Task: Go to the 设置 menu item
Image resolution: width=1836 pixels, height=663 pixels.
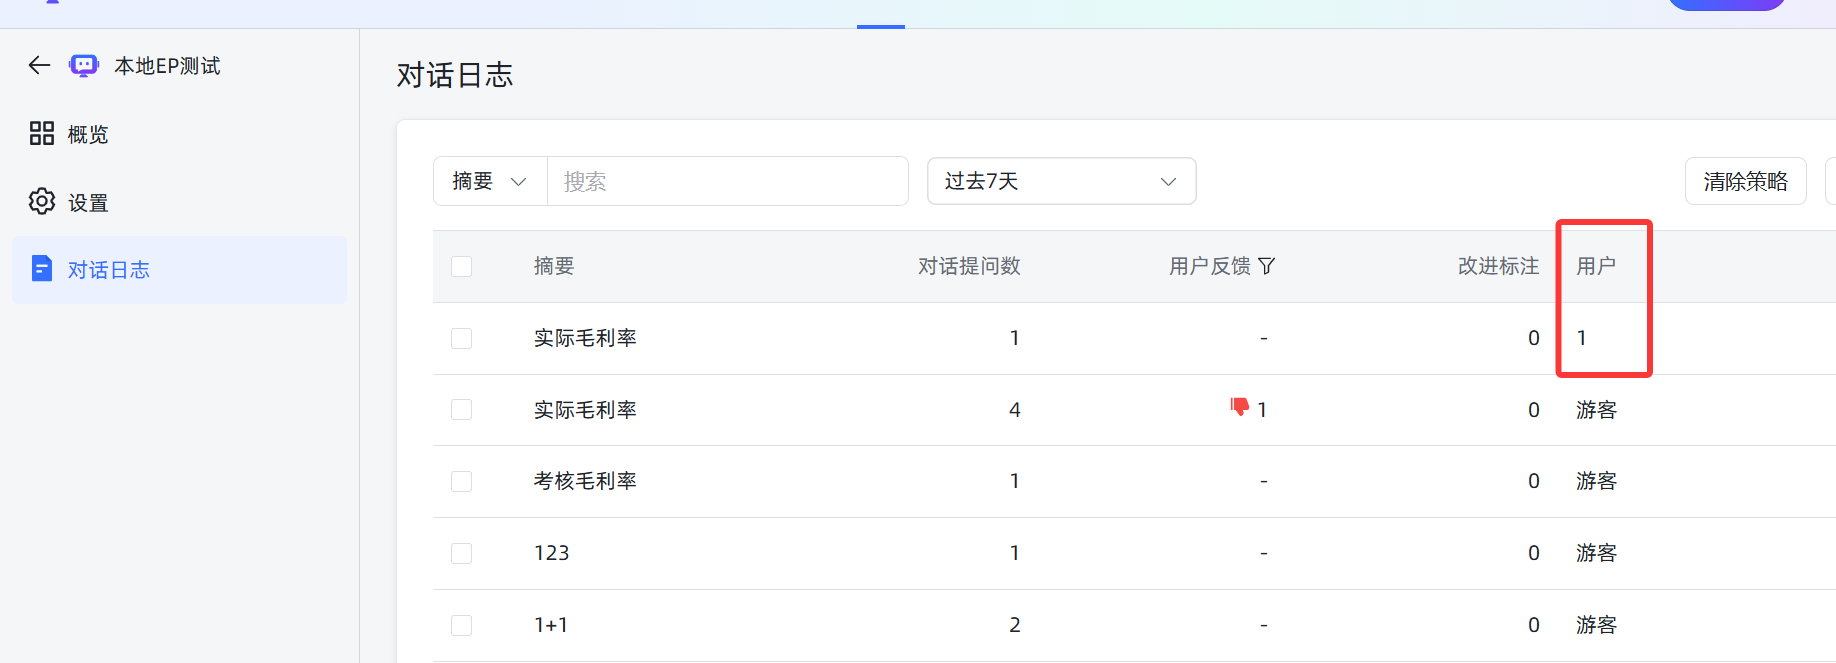Action: tap(88, 202)
